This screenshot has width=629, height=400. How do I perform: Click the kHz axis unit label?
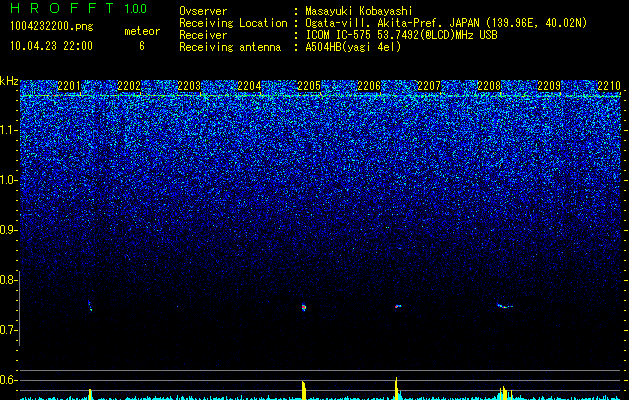pos(9,81)
